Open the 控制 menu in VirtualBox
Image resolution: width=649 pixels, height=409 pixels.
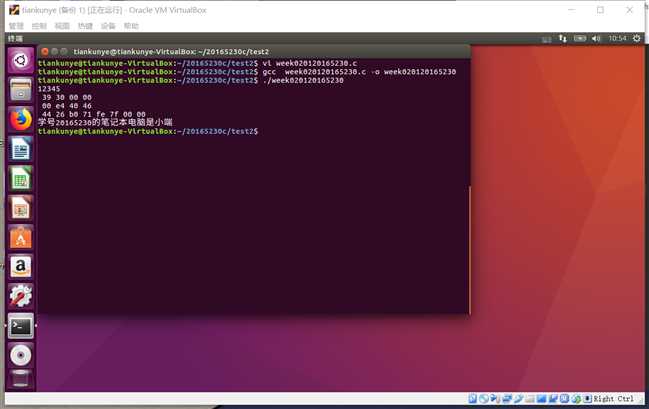click(x=39, y=26)
